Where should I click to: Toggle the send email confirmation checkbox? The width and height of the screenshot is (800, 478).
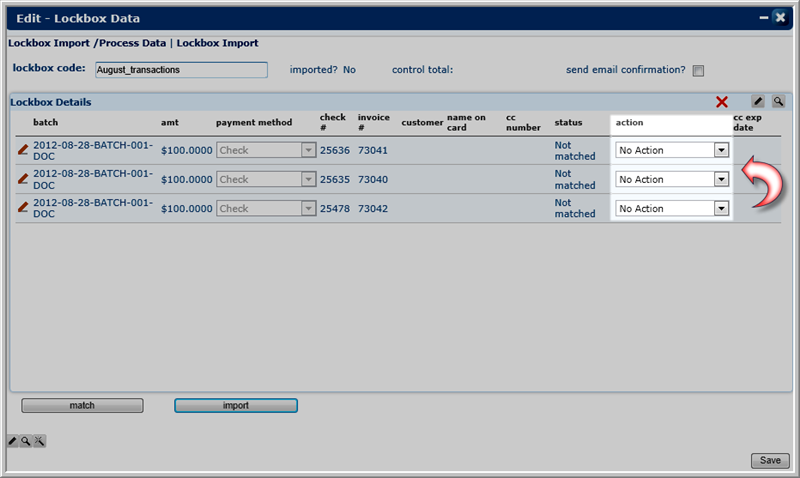click(x=698, y=70)
